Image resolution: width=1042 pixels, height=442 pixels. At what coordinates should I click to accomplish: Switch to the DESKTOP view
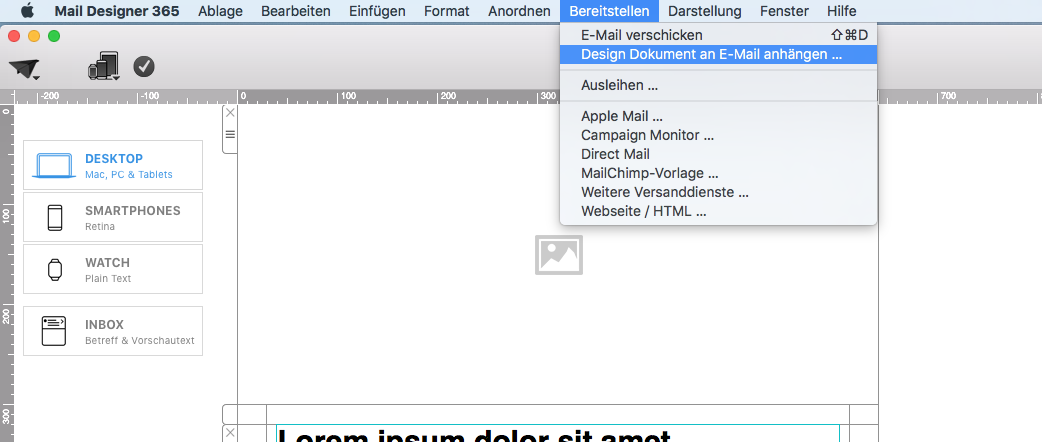(x=113, y=165)
